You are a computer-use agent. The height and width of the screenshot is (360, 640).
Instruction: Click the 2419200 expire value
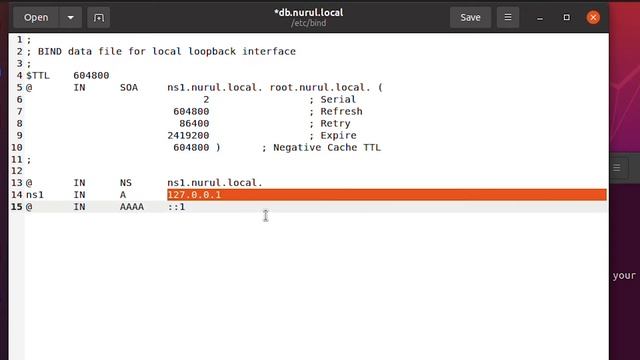pyautogui.click(x=188, y=136)
